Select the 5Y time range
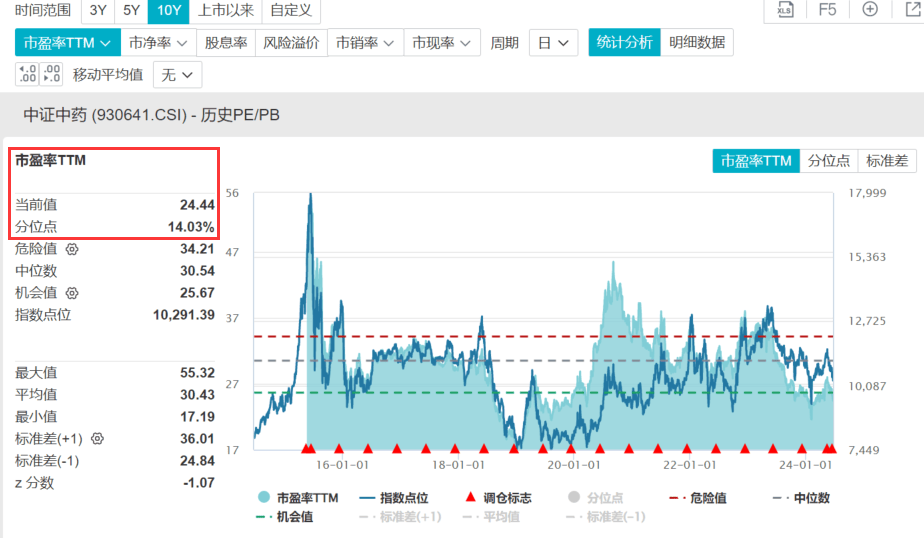 [131, 10]
